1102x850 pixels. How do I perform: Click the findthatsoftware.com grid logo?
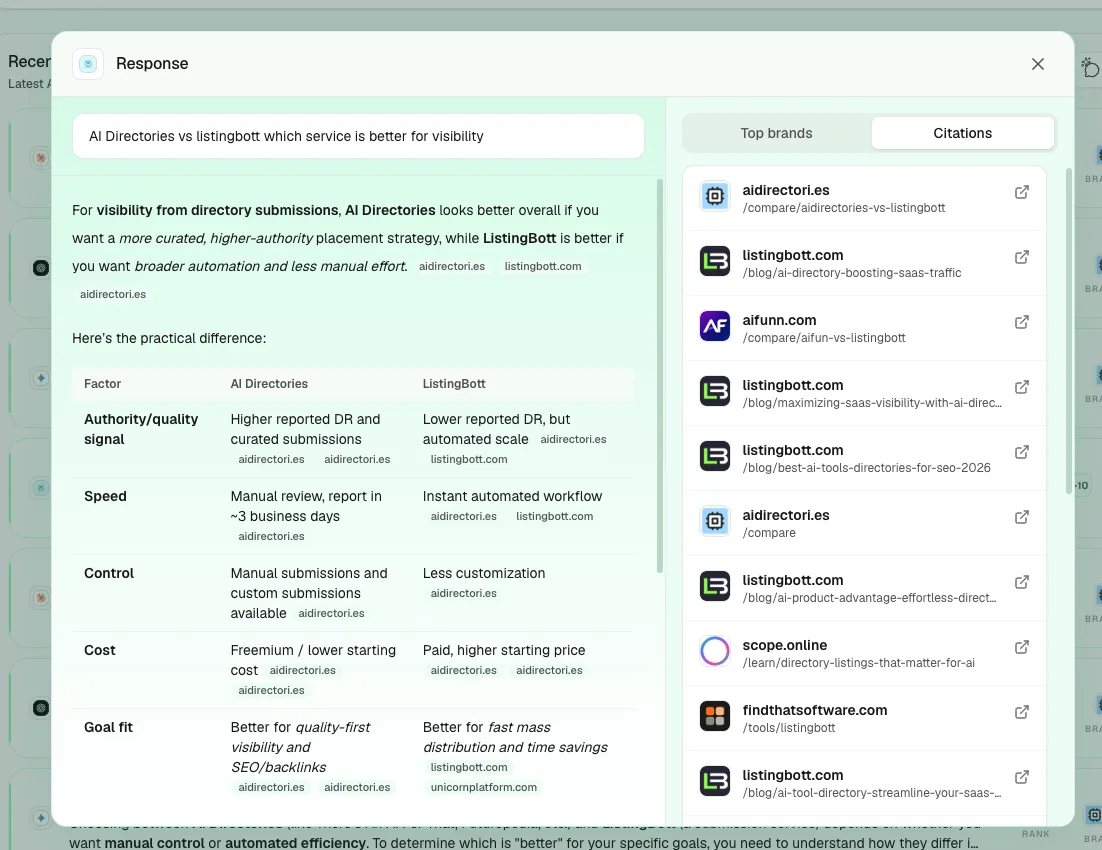[715, 716]
